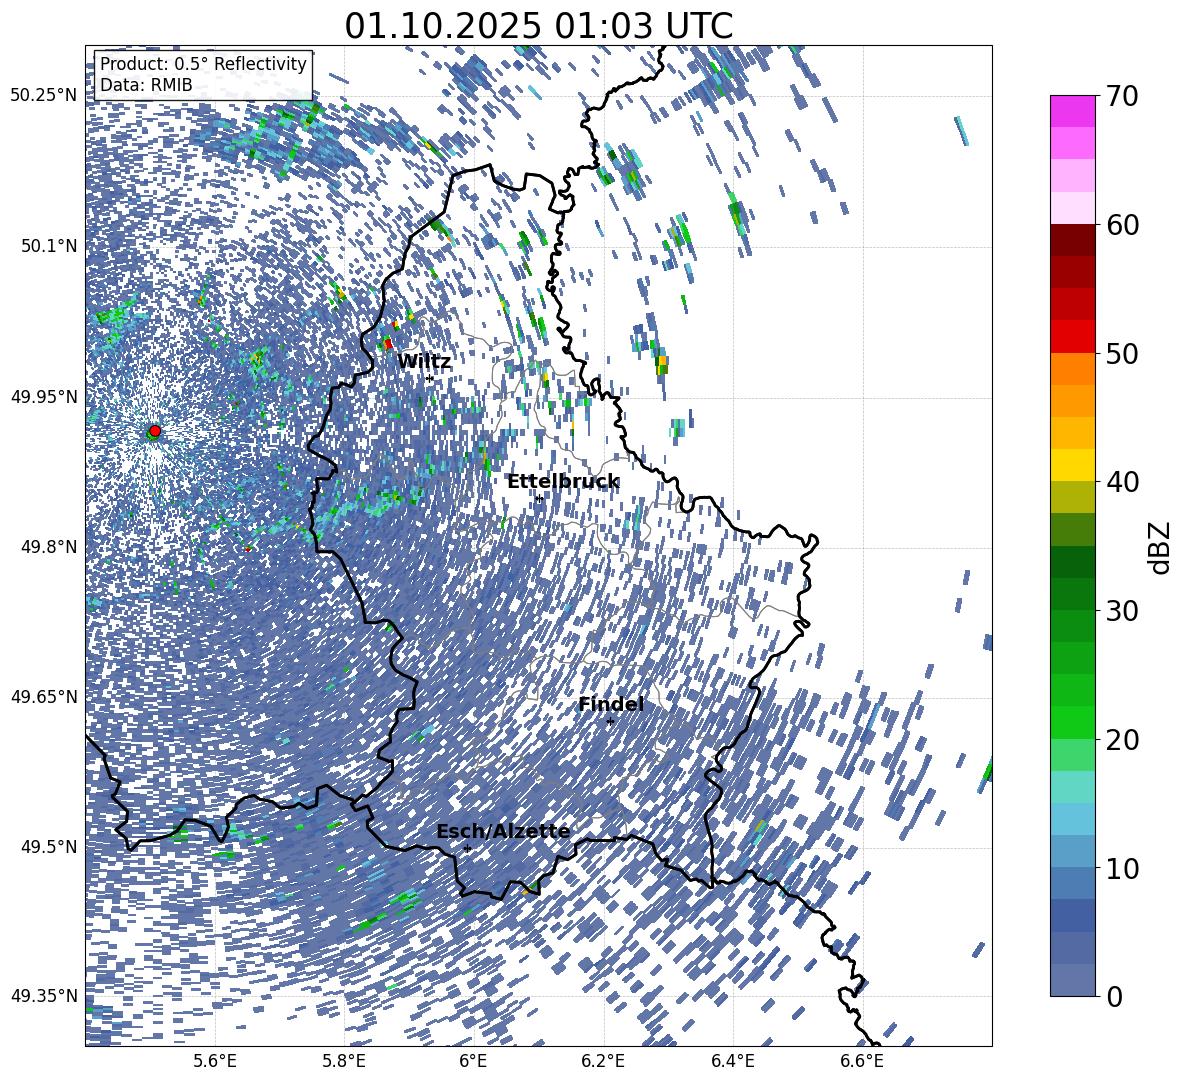Click the 6.6°E longitude label
The width and height of the screenshot is (1184, 1081).
[862, 1061]
